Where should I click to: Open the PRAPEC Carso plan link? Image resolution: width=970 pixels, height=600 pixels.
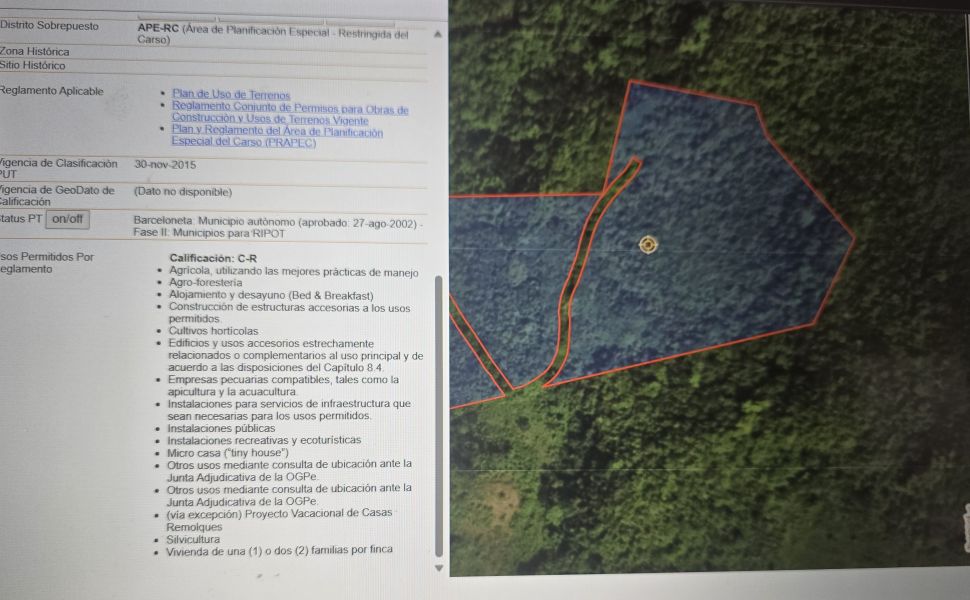coord(276,136)
